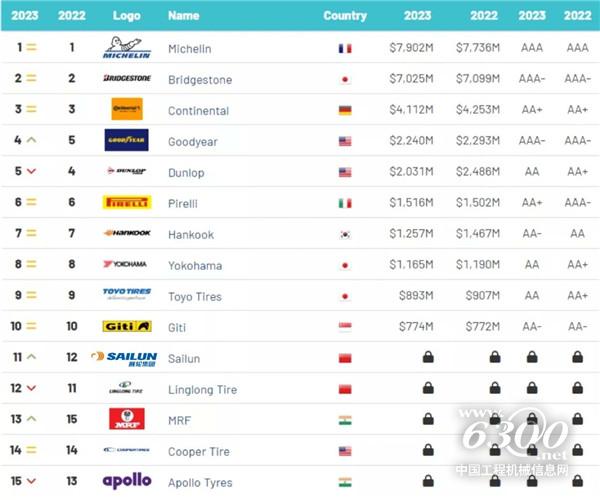This screenshot has height=500, width=600.
Task: Click the Country column header
Action: (345, 16)
